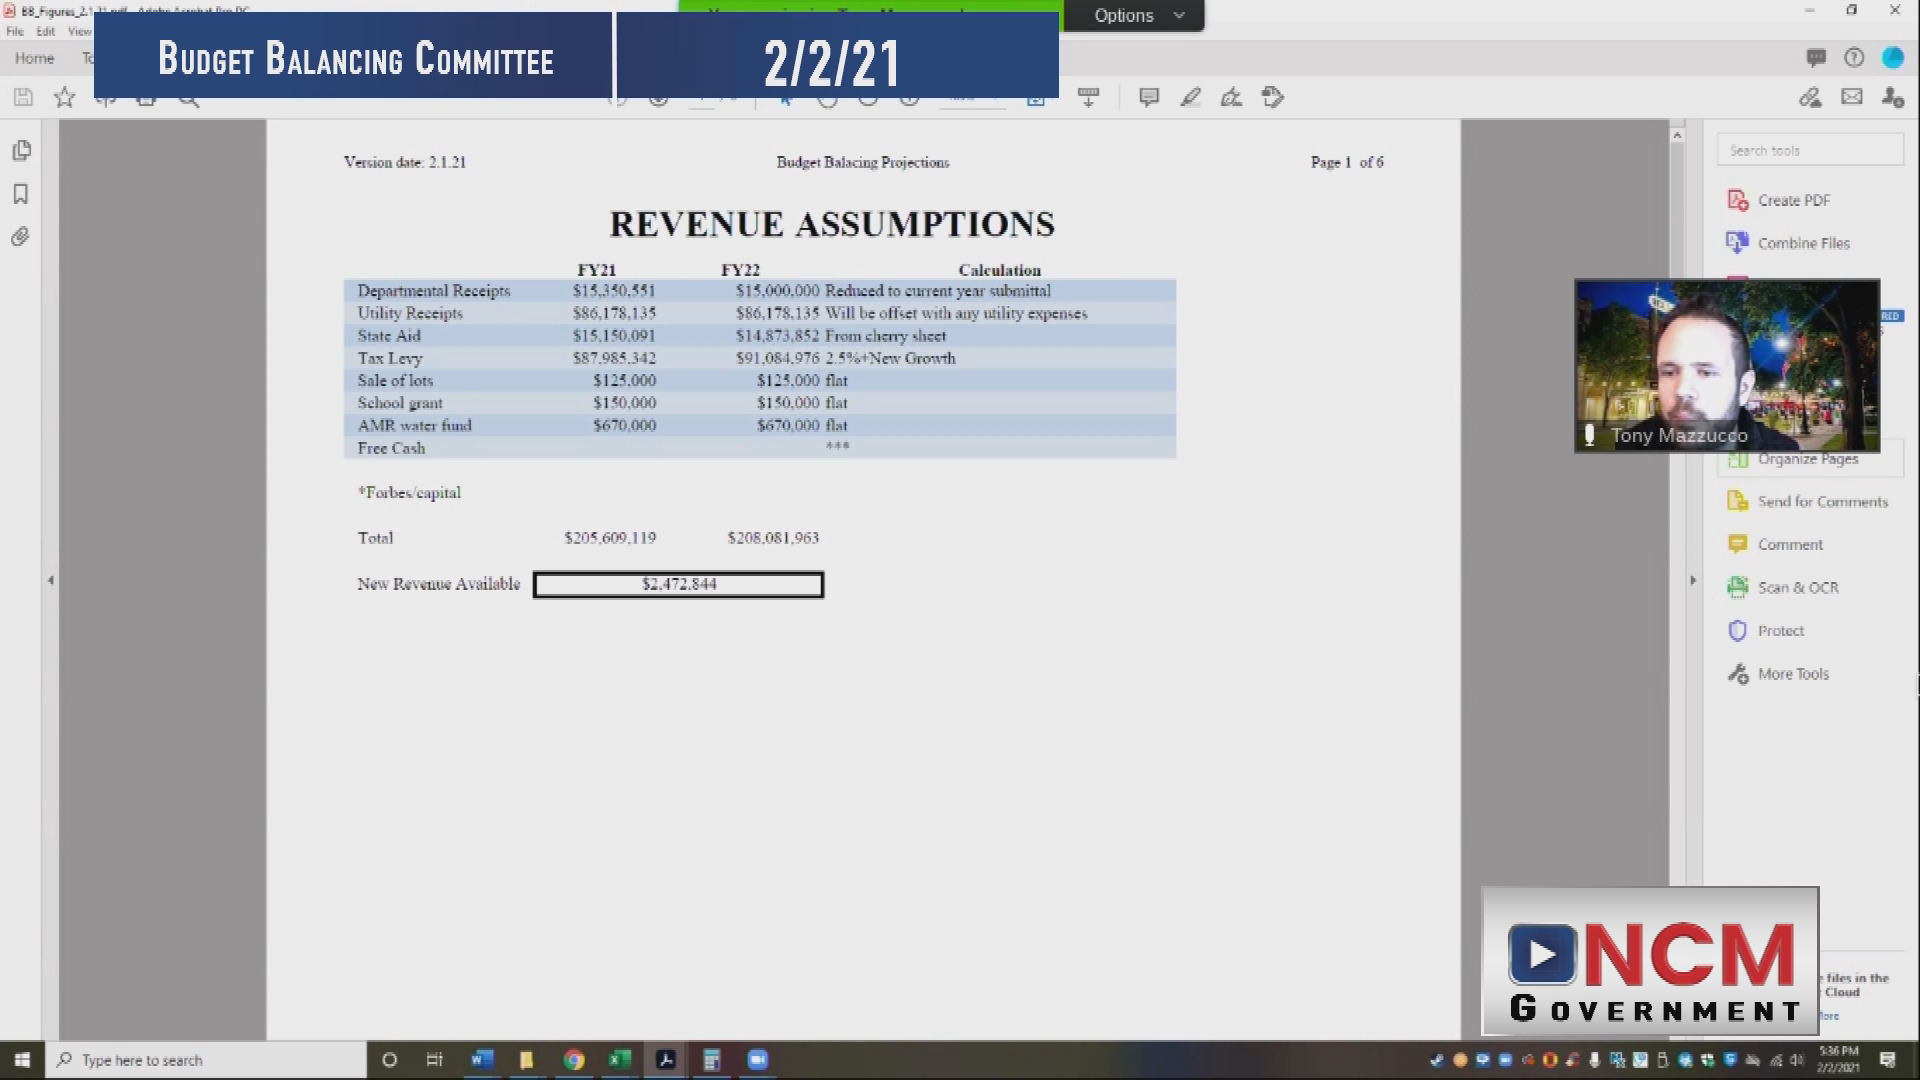1920x1080 pixels.
Task: Open the Scan & OCR tool
Action: coord(1797,588)
